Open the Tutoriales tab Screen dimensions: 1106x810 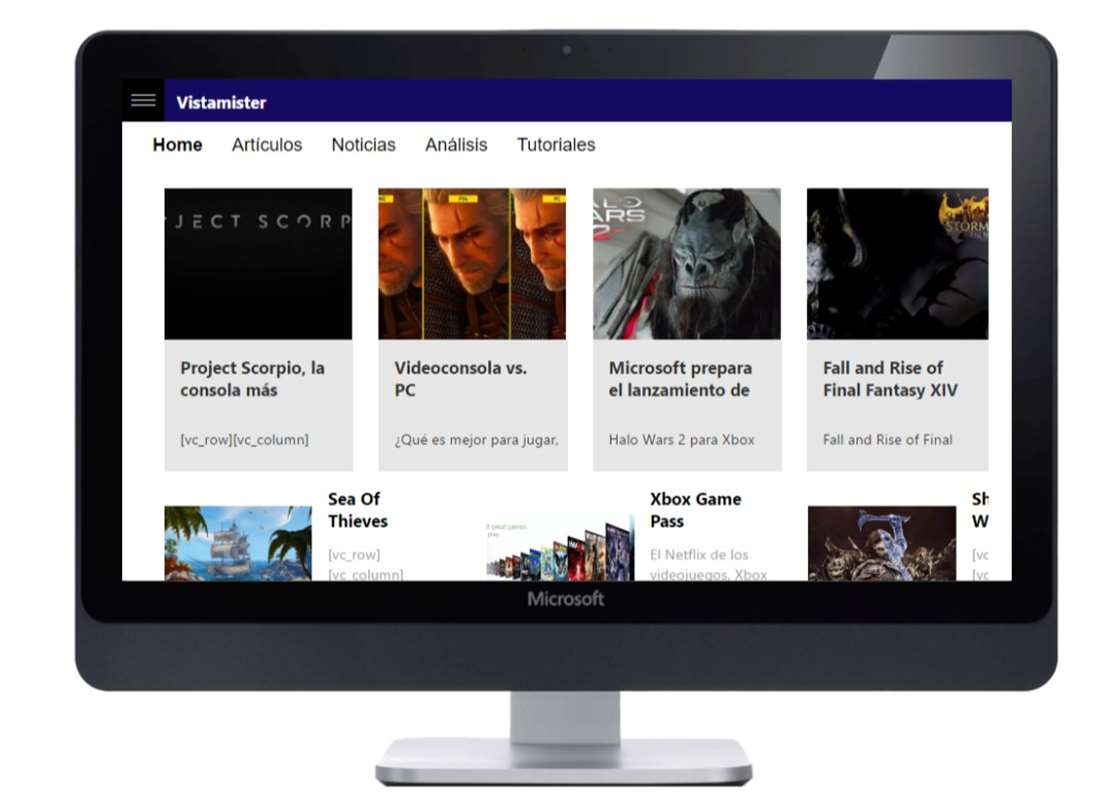556,145
